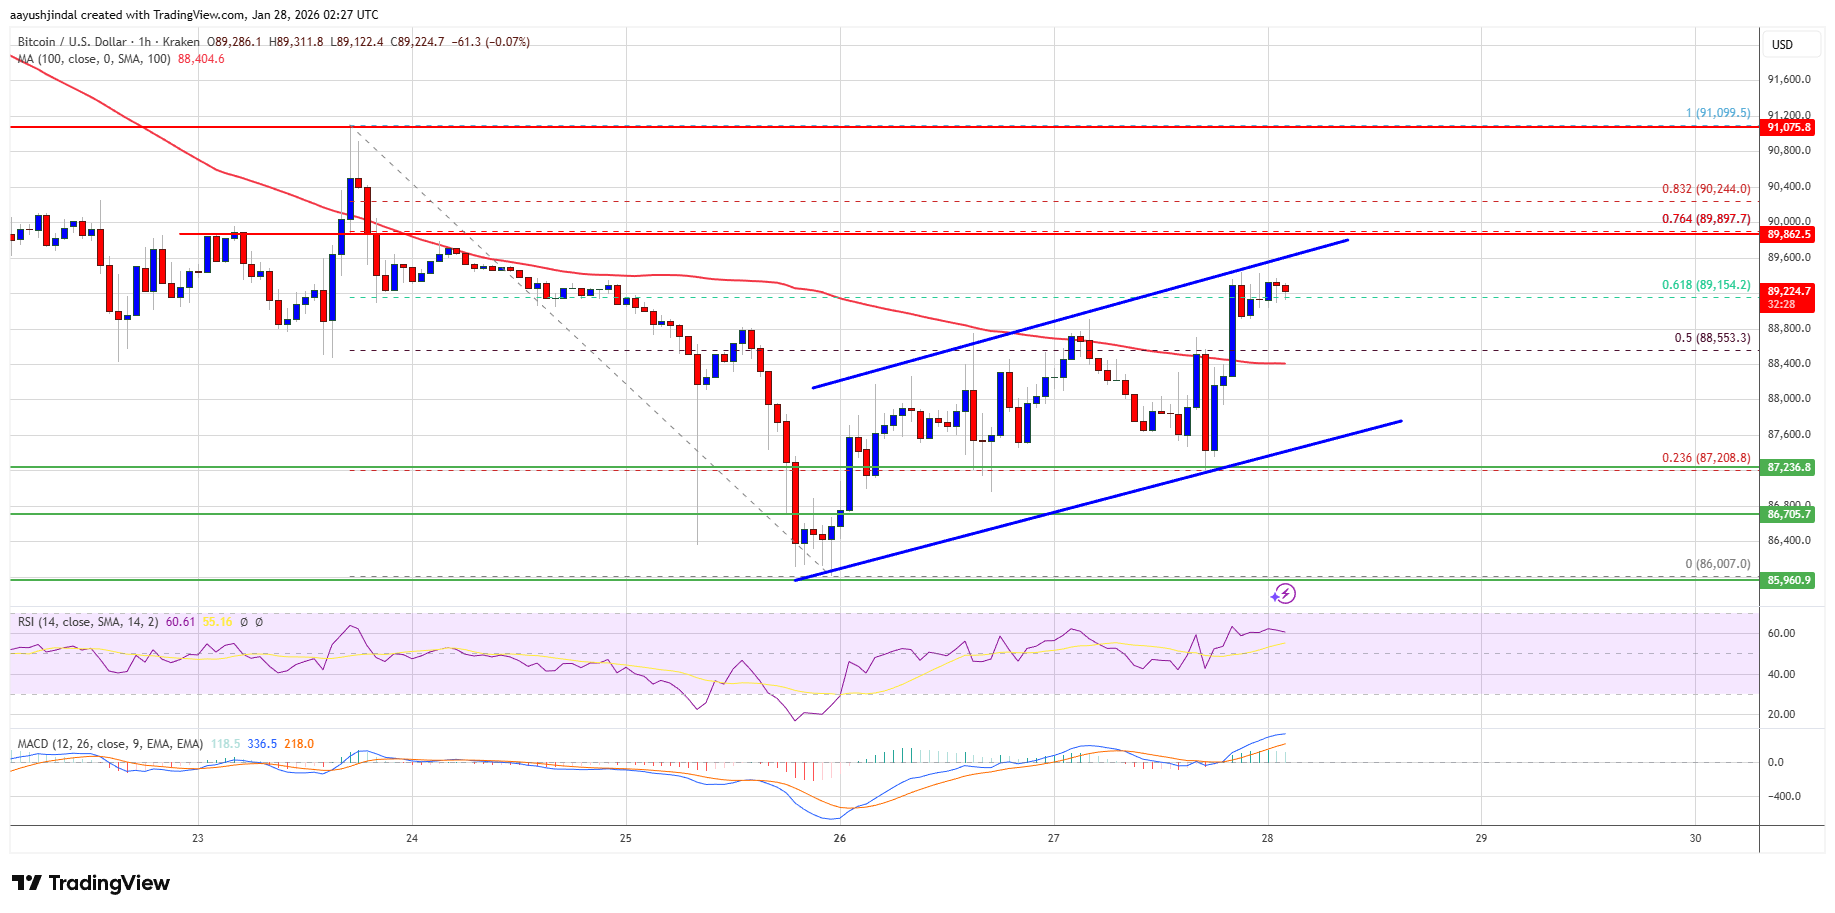Click the current price label 89,224.7
Image resolution: width=1835 pixels, height=913 pixels.
(x=1788, y=292)
